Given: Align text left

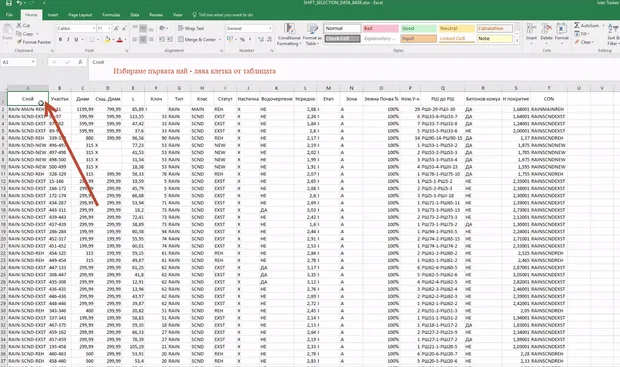Looking at the screenshot, I should (135, 40).
